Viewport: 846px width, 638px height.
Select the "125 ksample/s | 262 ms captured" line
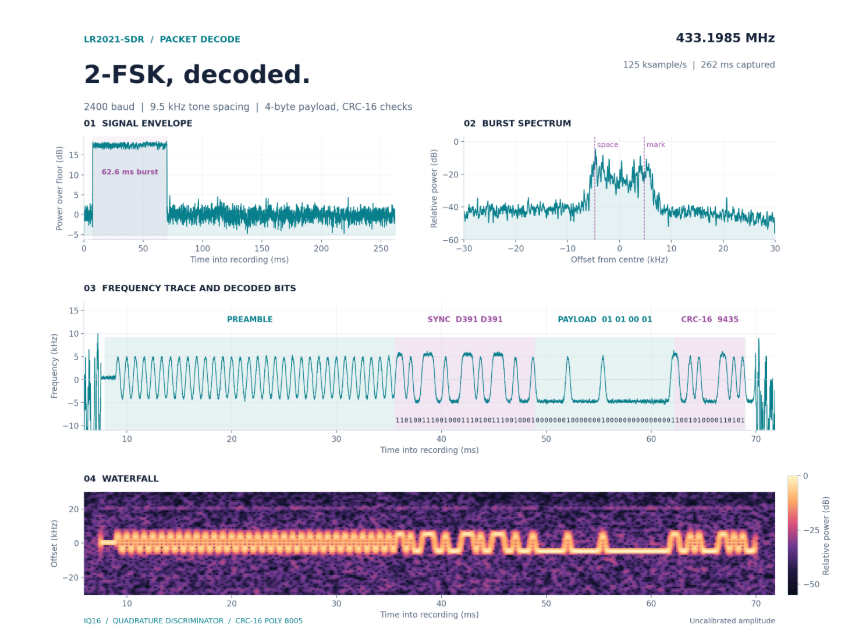click(699, 65)
